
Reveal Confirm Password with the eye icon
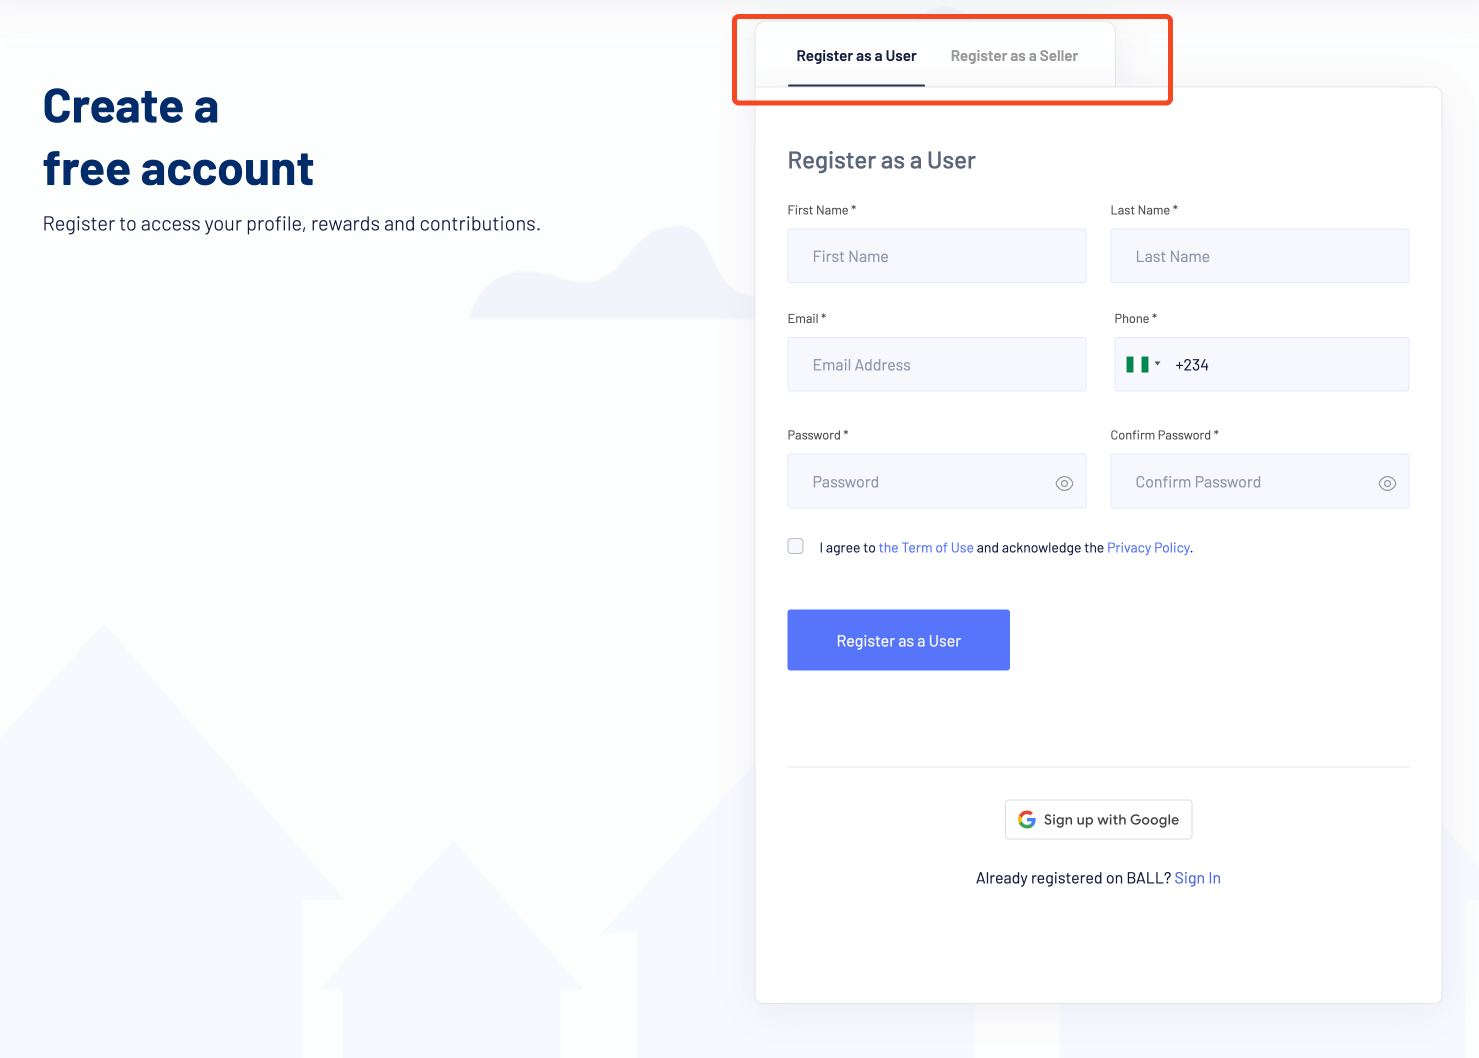coord(1387,482)
